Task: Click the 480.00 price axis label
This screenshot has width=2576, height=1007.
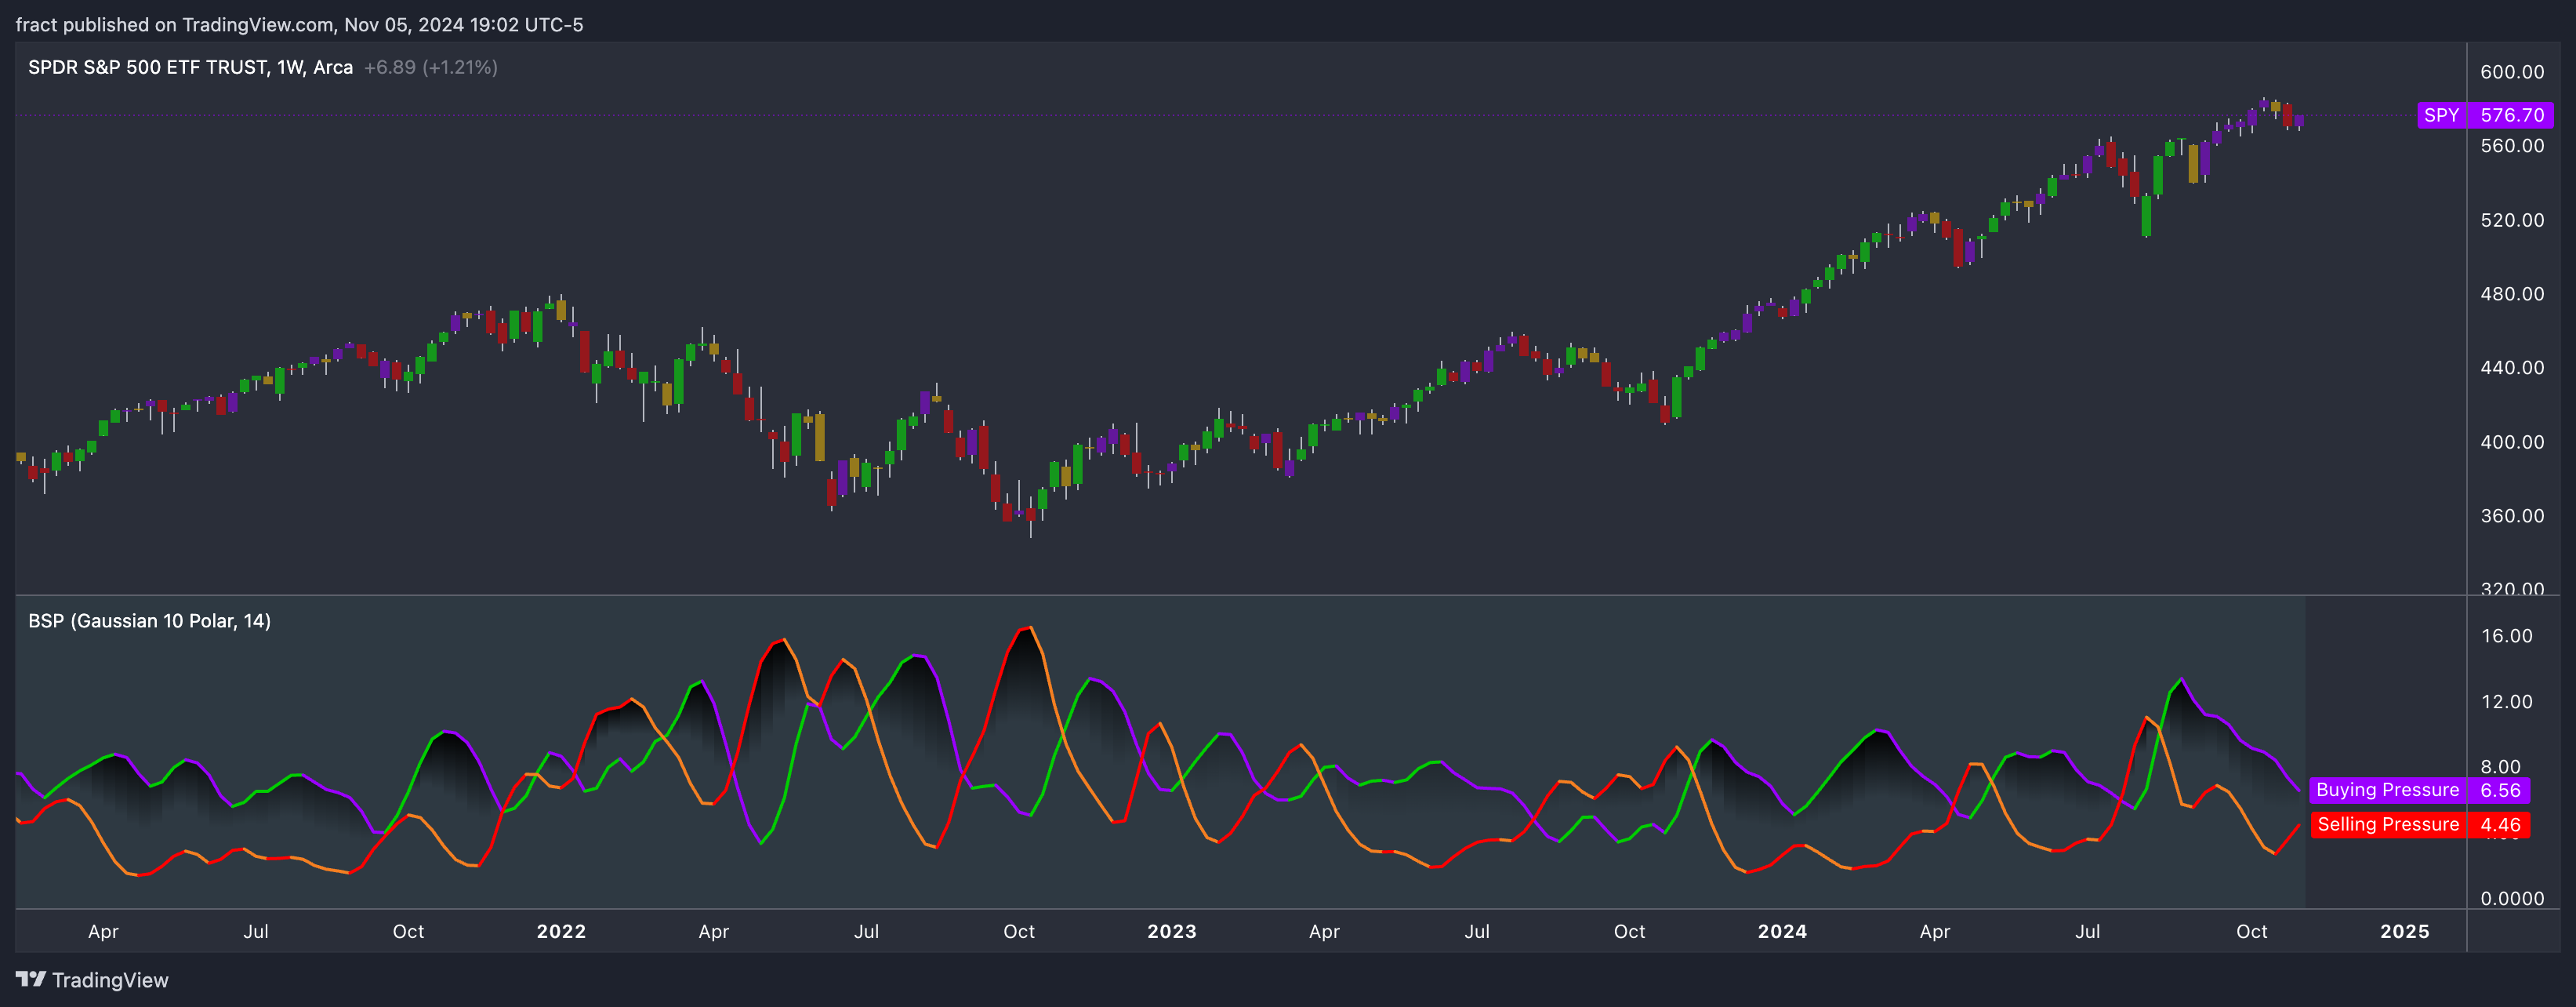Action: [x=2512, y=294]
